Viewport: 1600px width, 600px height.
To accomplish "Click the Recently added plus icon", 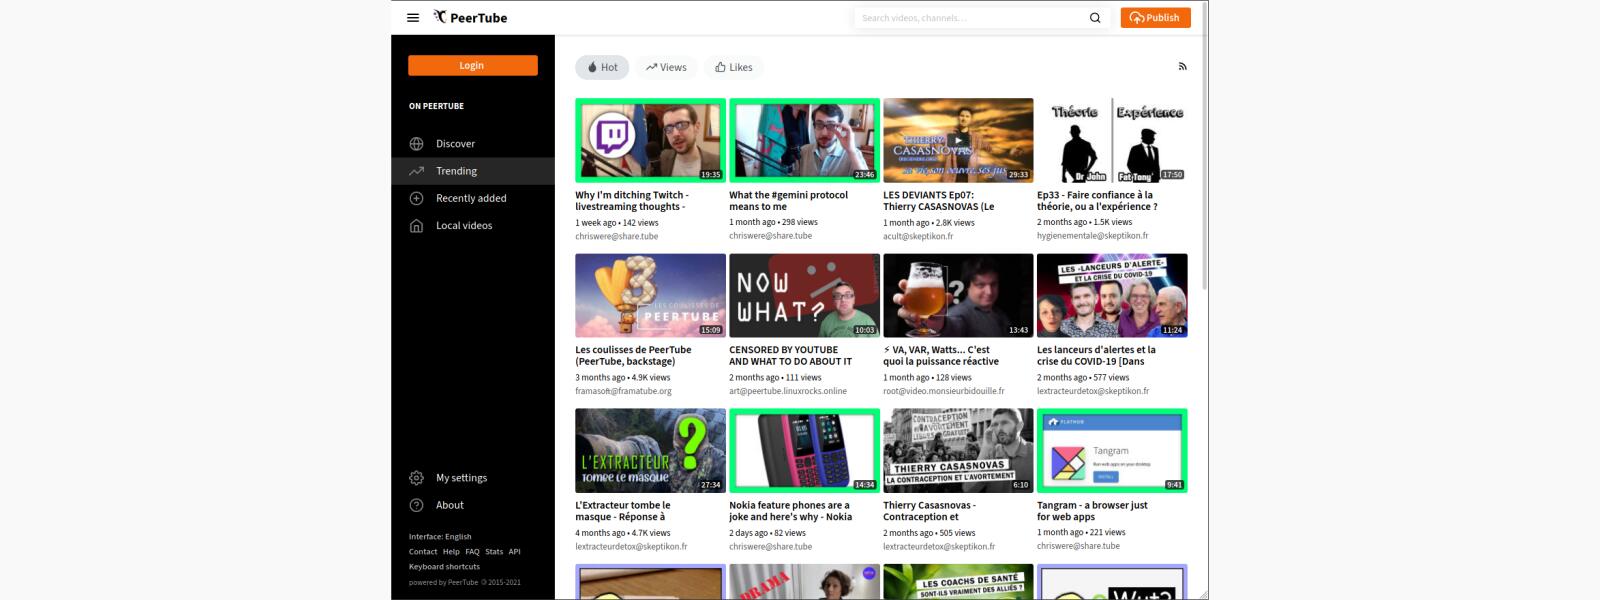I will click(417, 198).
